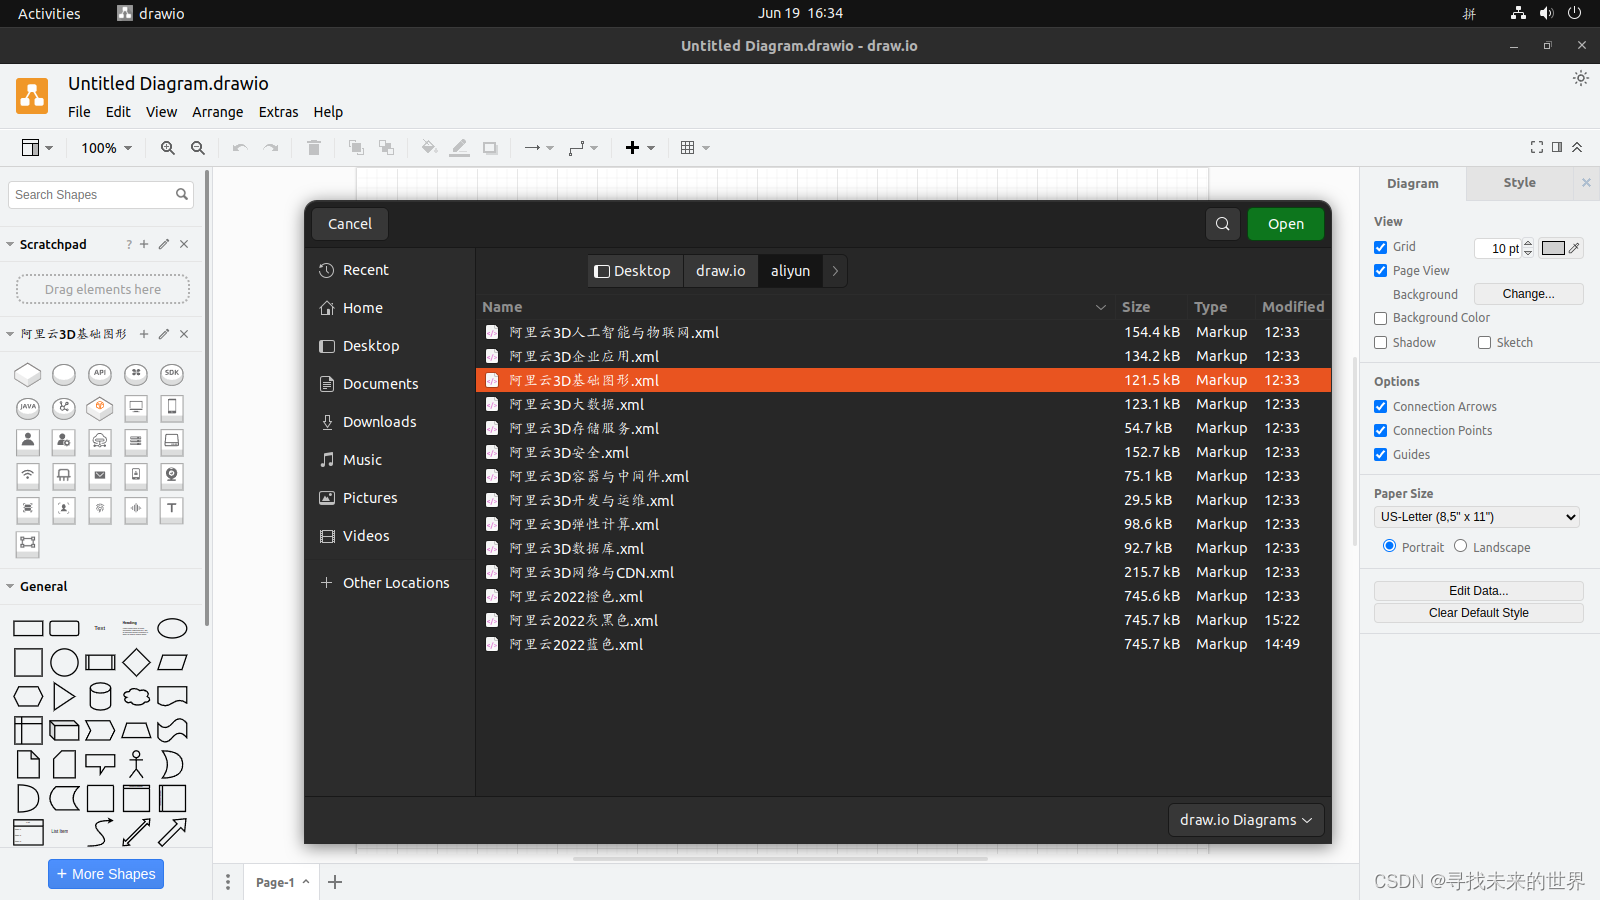Image resolution: width=1600 pixels, height=900 pixels.
Task: Click the More Shapes button
Action: tap(106, 874)
